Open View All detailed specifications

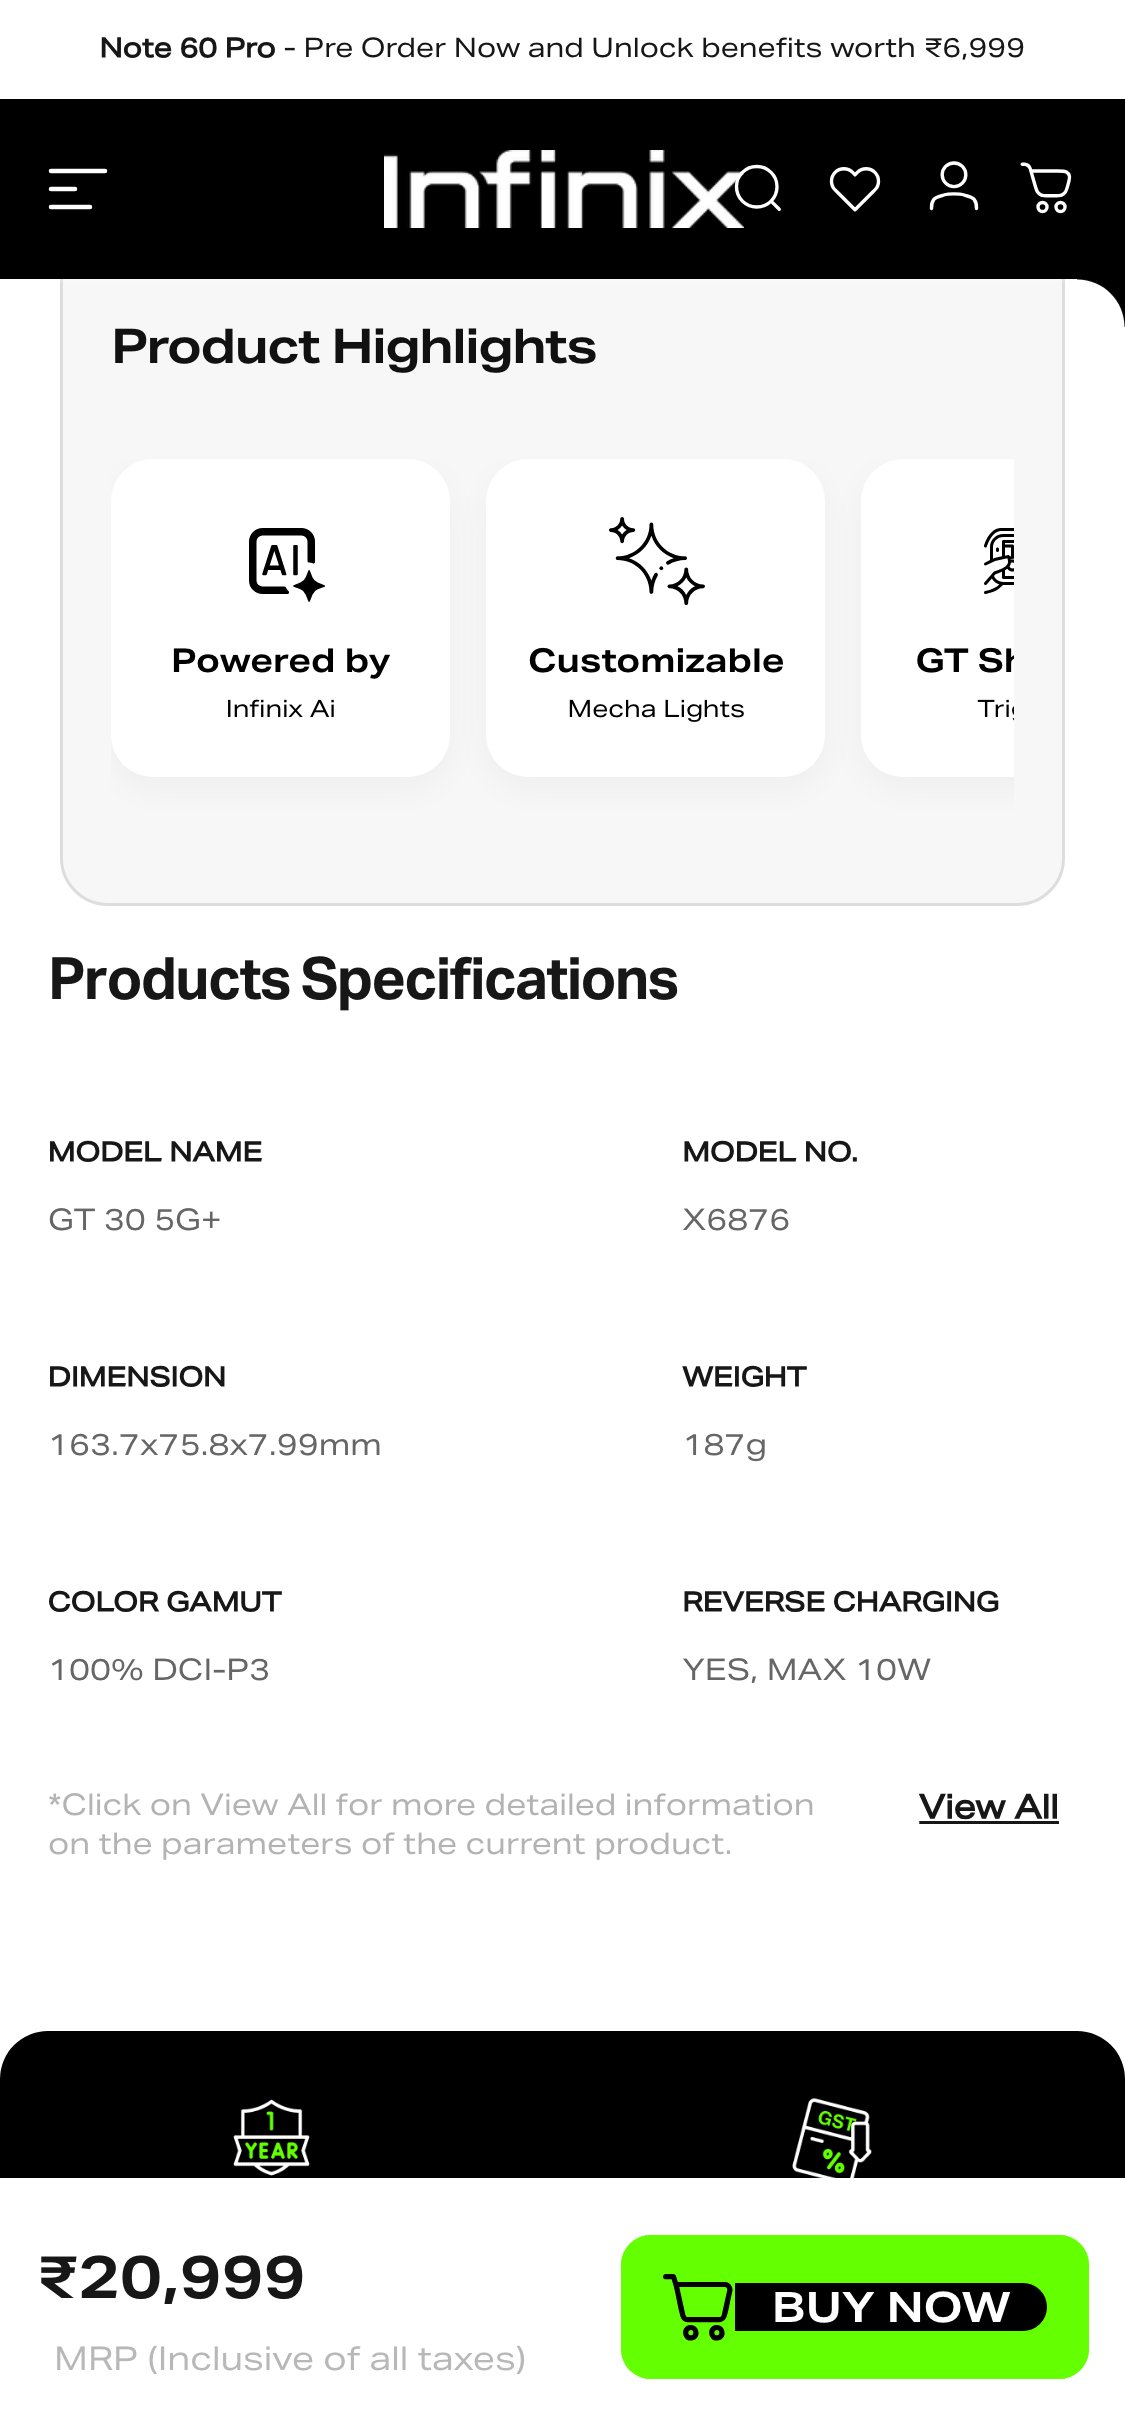988,1807
